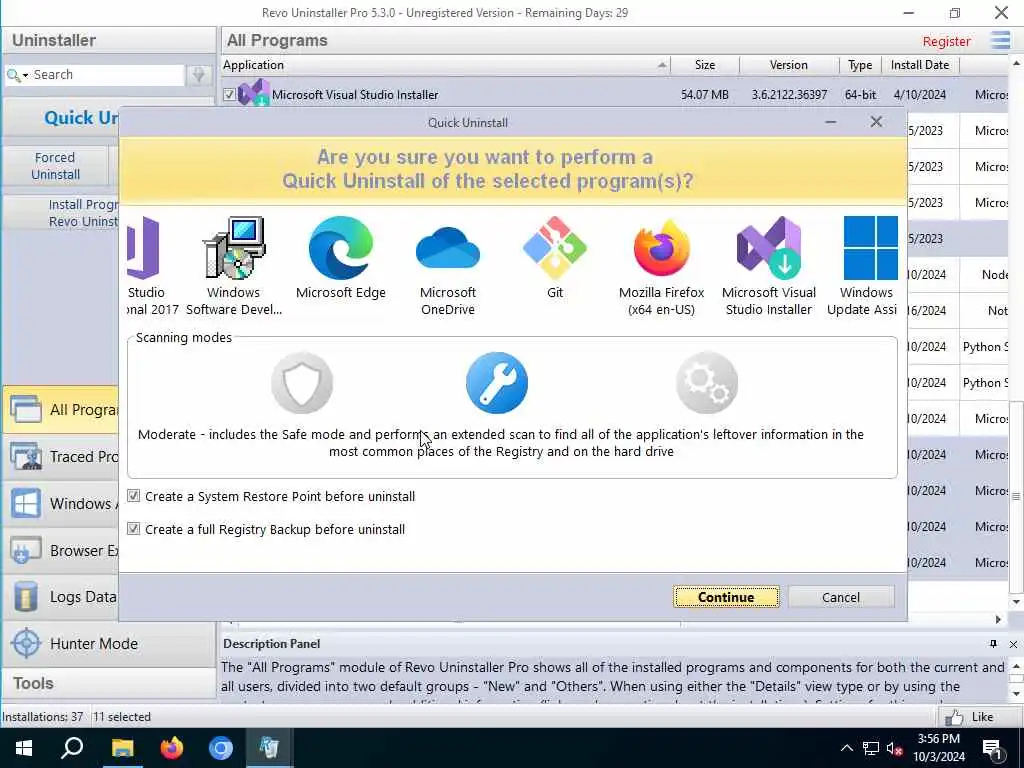
Task: Minimize the Quick Uninstall dialog
Action: coord(830,122)
